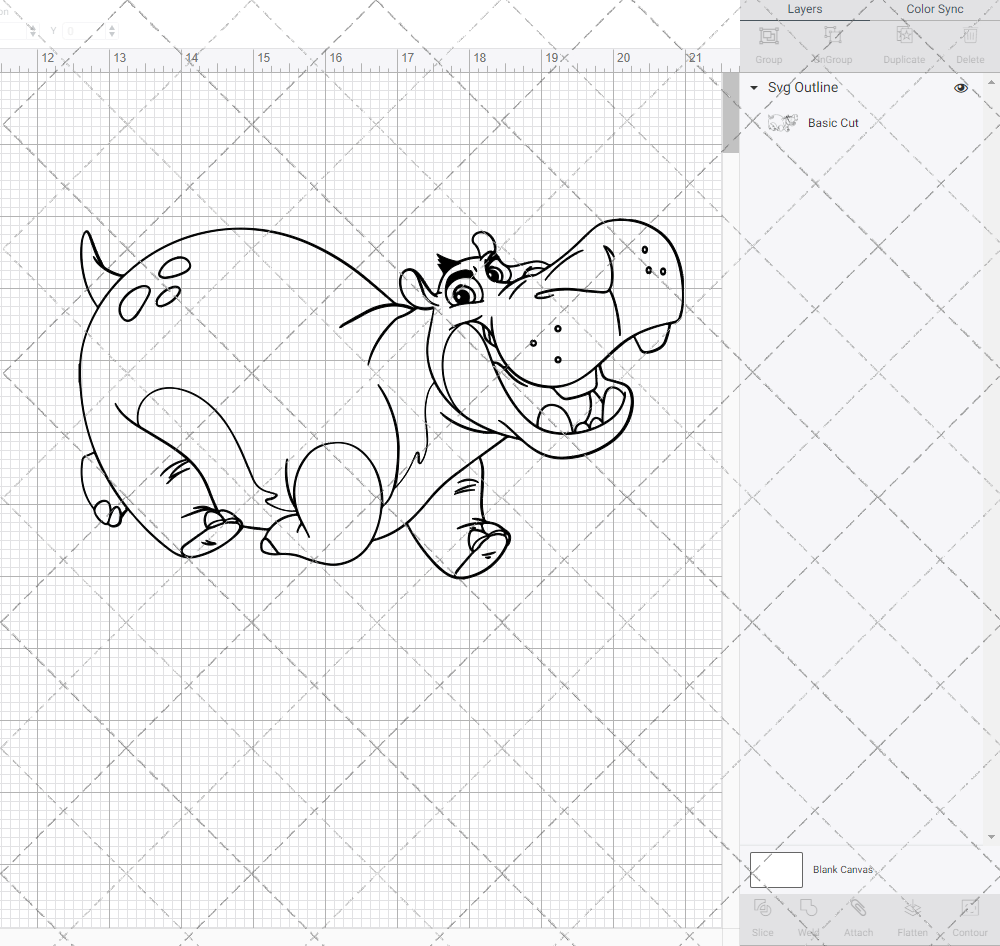Select the Basic Cut layer
Screen dimensions: 1000x946
coord(833,122)
